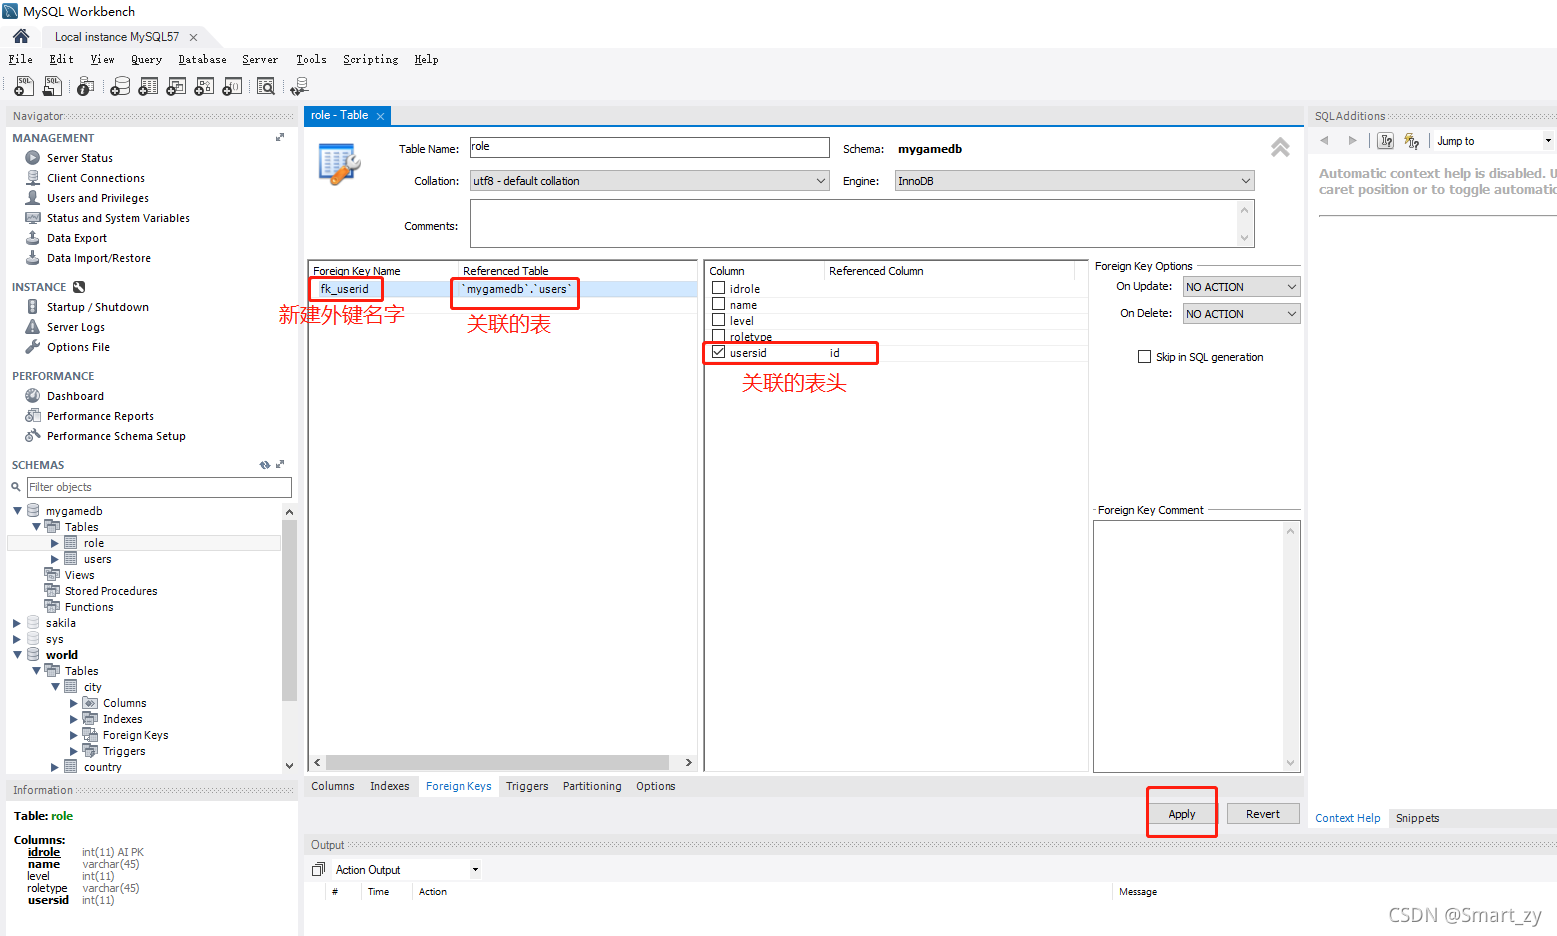Open Performance Dashboard
This screenshot has height=936, width=1557.
(x=75, y=396)
